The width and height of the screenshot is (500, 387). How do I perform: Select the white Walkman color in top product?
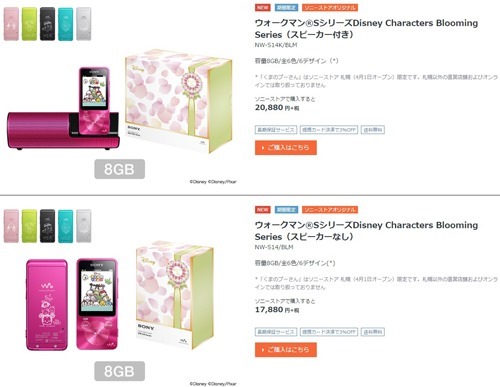coord(83,24)
